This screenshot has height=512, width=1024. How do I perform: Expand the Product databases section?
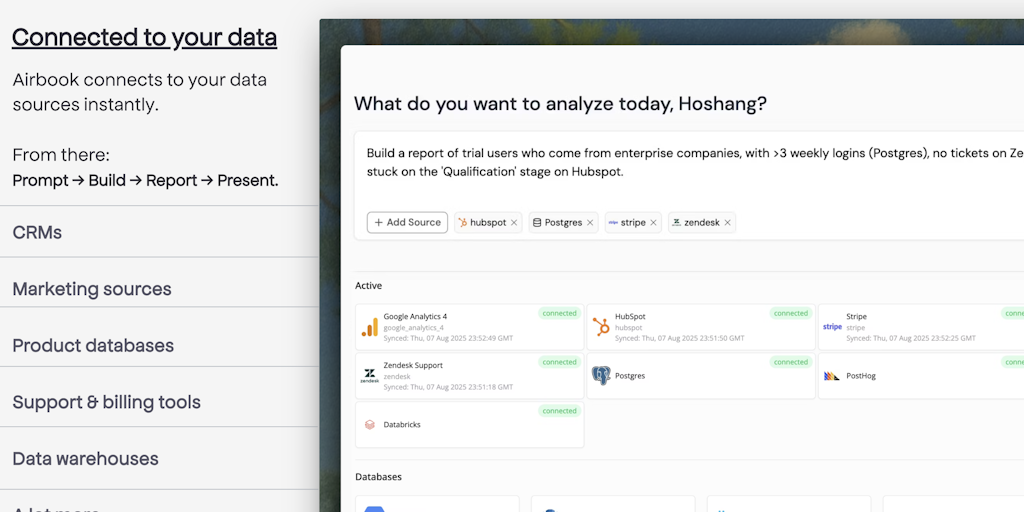pyautogui.click(x=159, y=345)
